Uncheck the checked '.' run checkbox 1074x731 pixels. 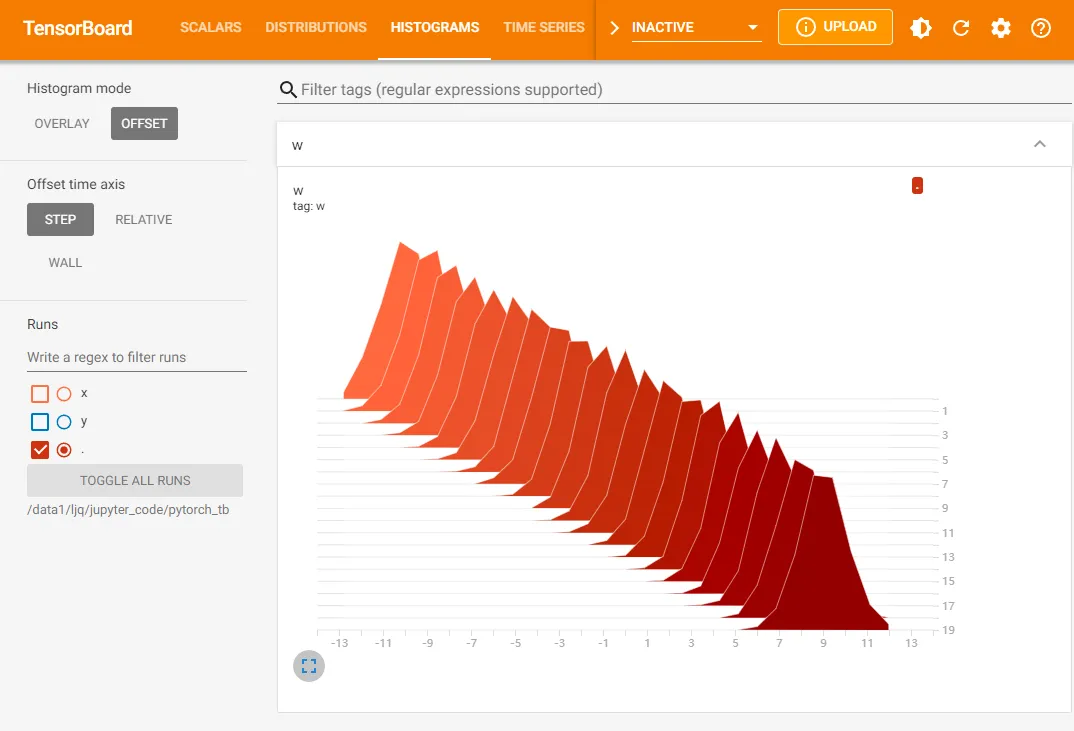[40, 450]
